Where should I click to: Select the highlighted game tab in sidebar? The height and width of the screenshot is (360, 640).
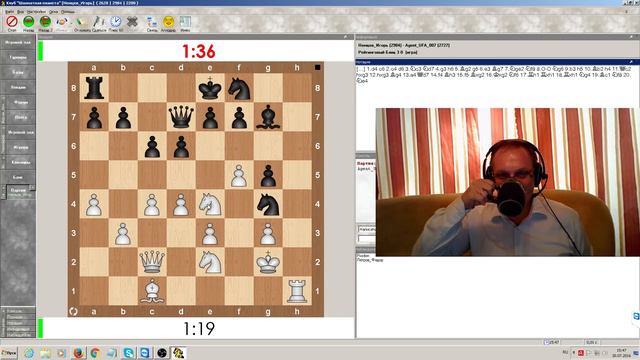point(20,192)
